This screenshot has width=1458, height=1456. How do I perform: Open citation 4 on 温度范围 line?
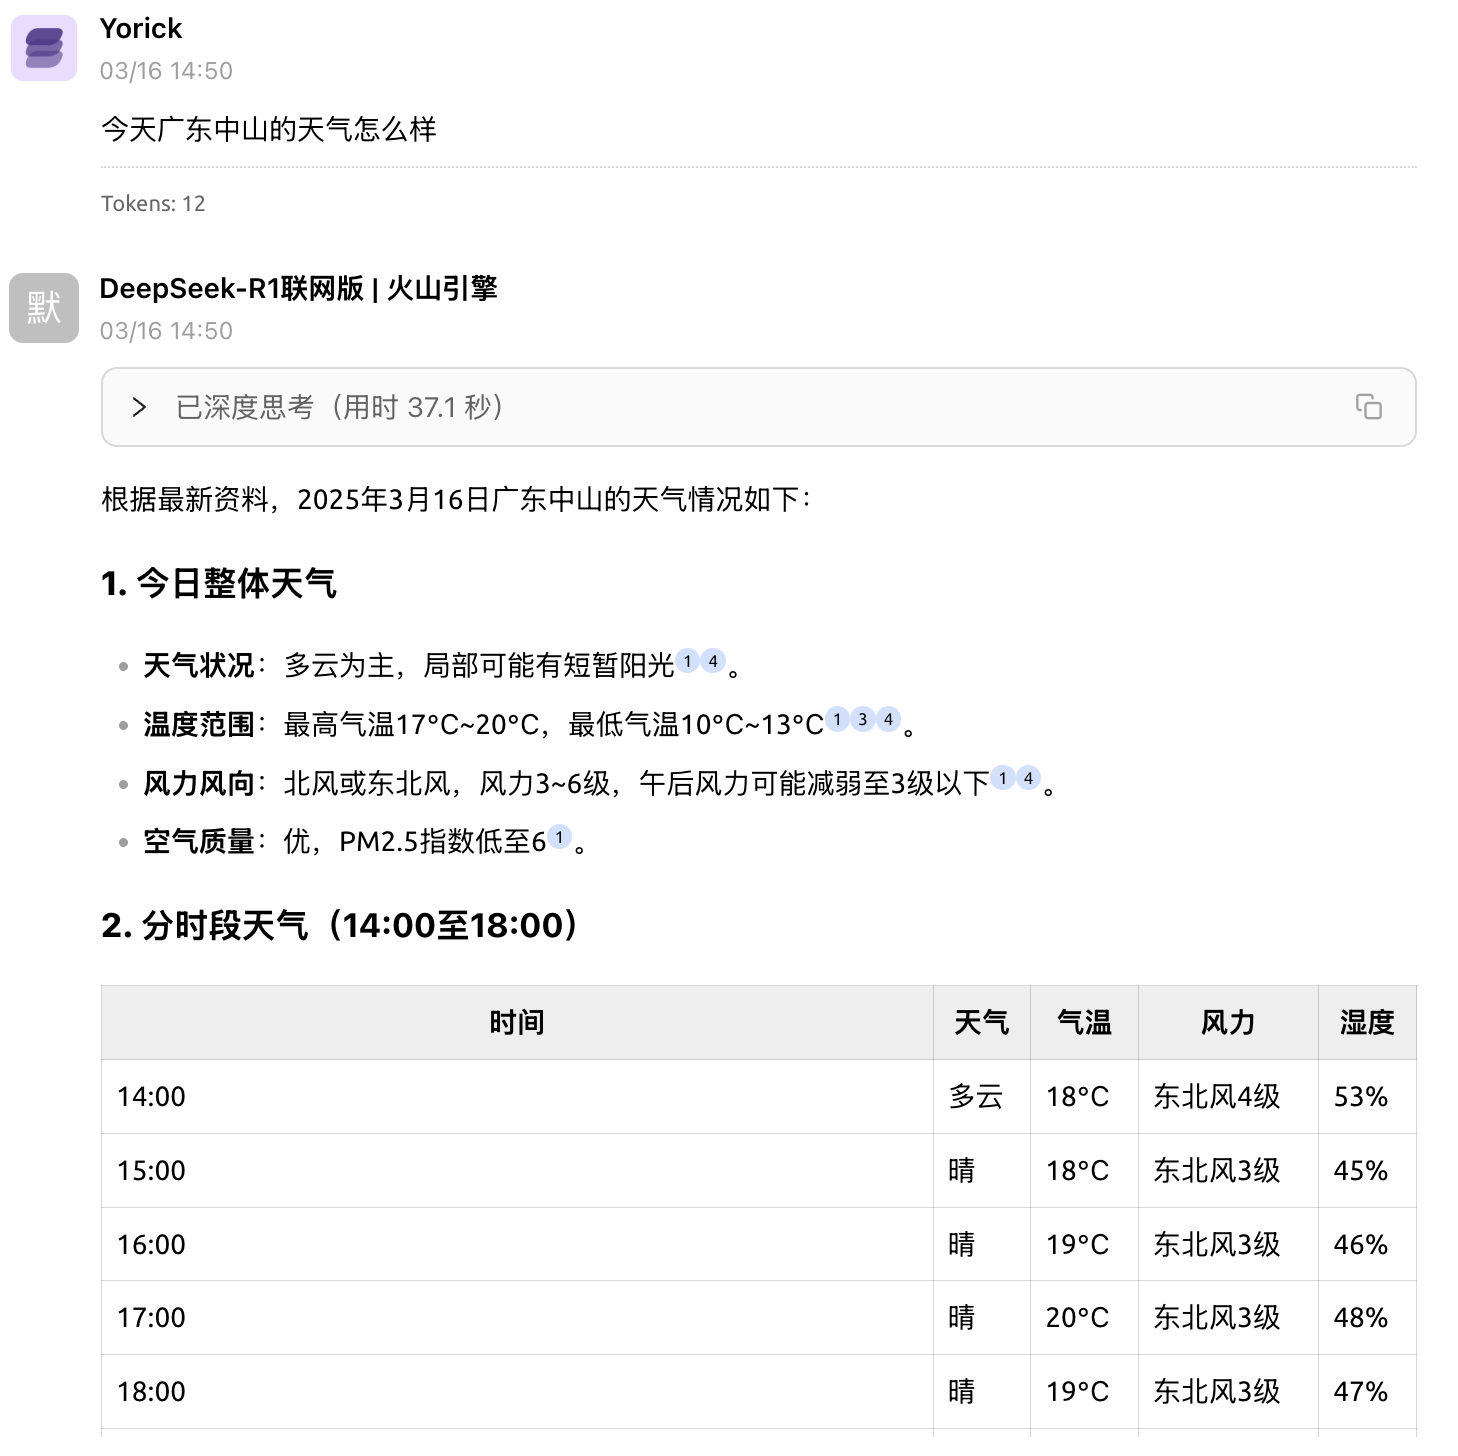888,719
